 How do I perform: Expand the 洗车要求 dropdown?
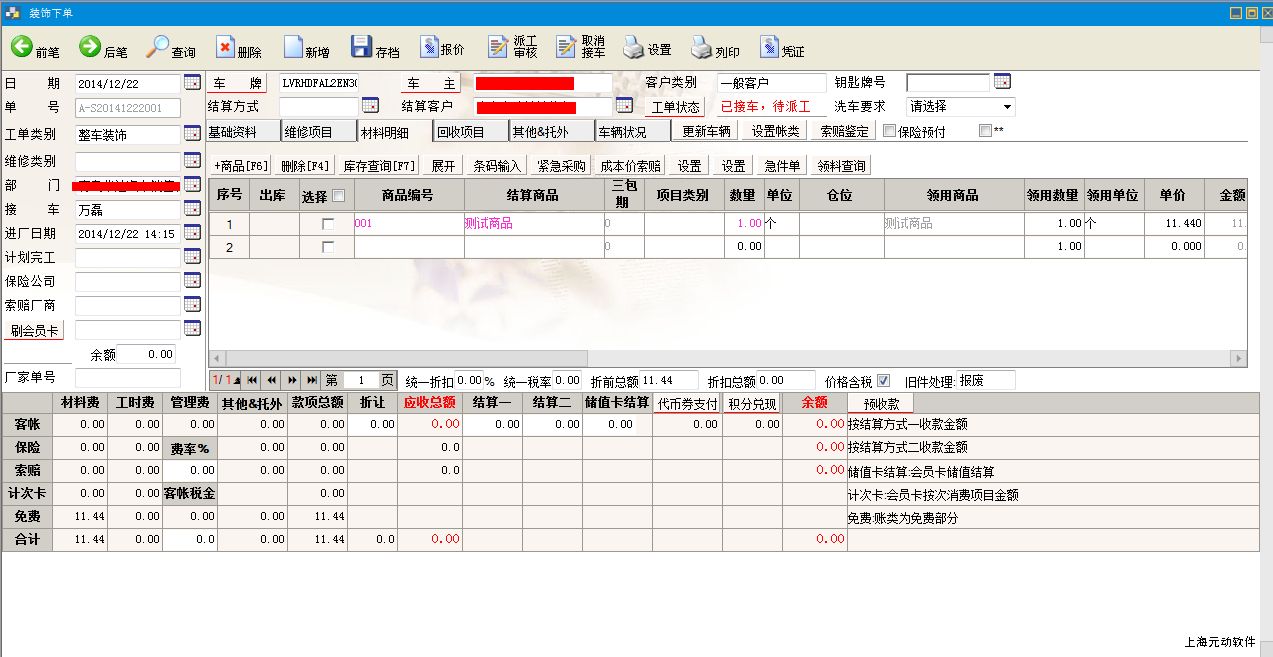click(x=1006, y=106)
